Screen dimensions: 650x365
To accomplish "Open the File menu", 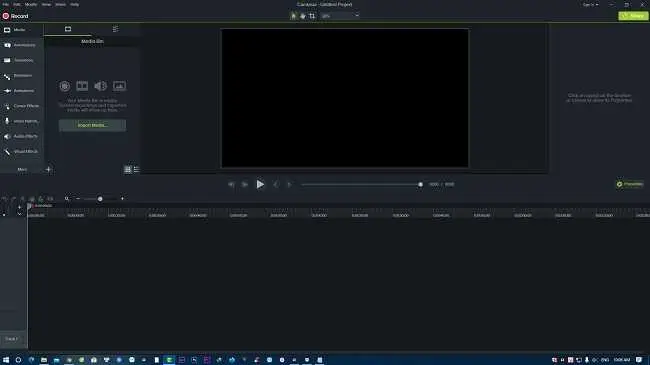I will (5, 4).
